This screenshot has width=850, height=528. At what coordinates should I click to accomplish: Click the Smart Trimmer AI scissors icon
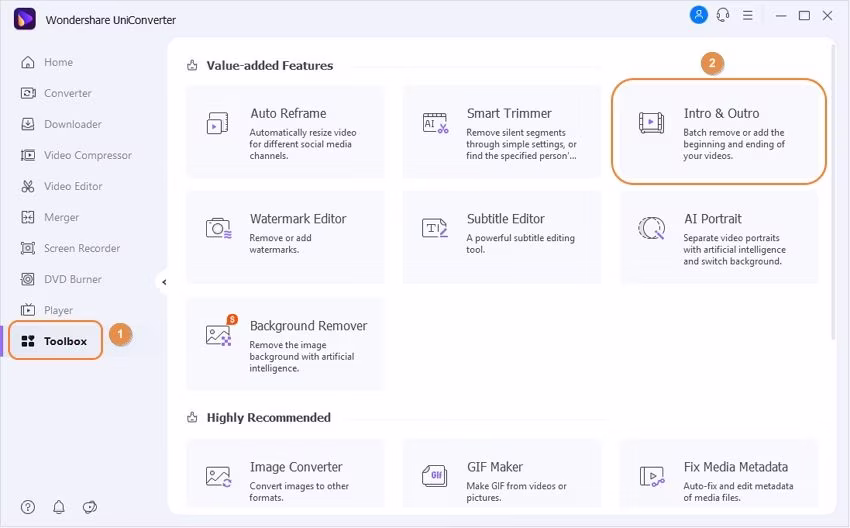pos(435,123)
